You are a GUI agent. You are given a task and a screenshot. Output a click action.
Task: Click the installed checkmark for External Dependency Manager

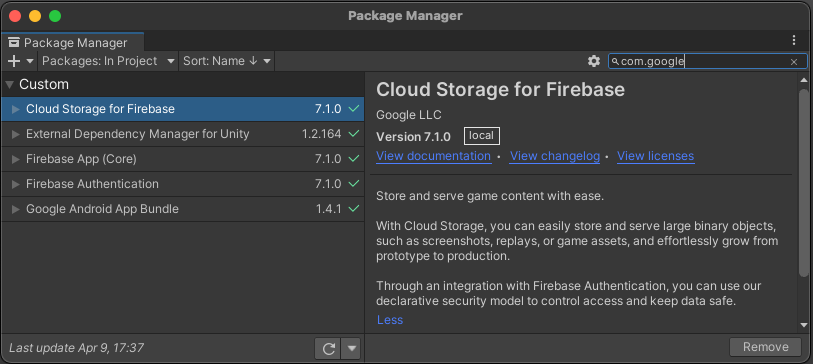tap(354, 134)
